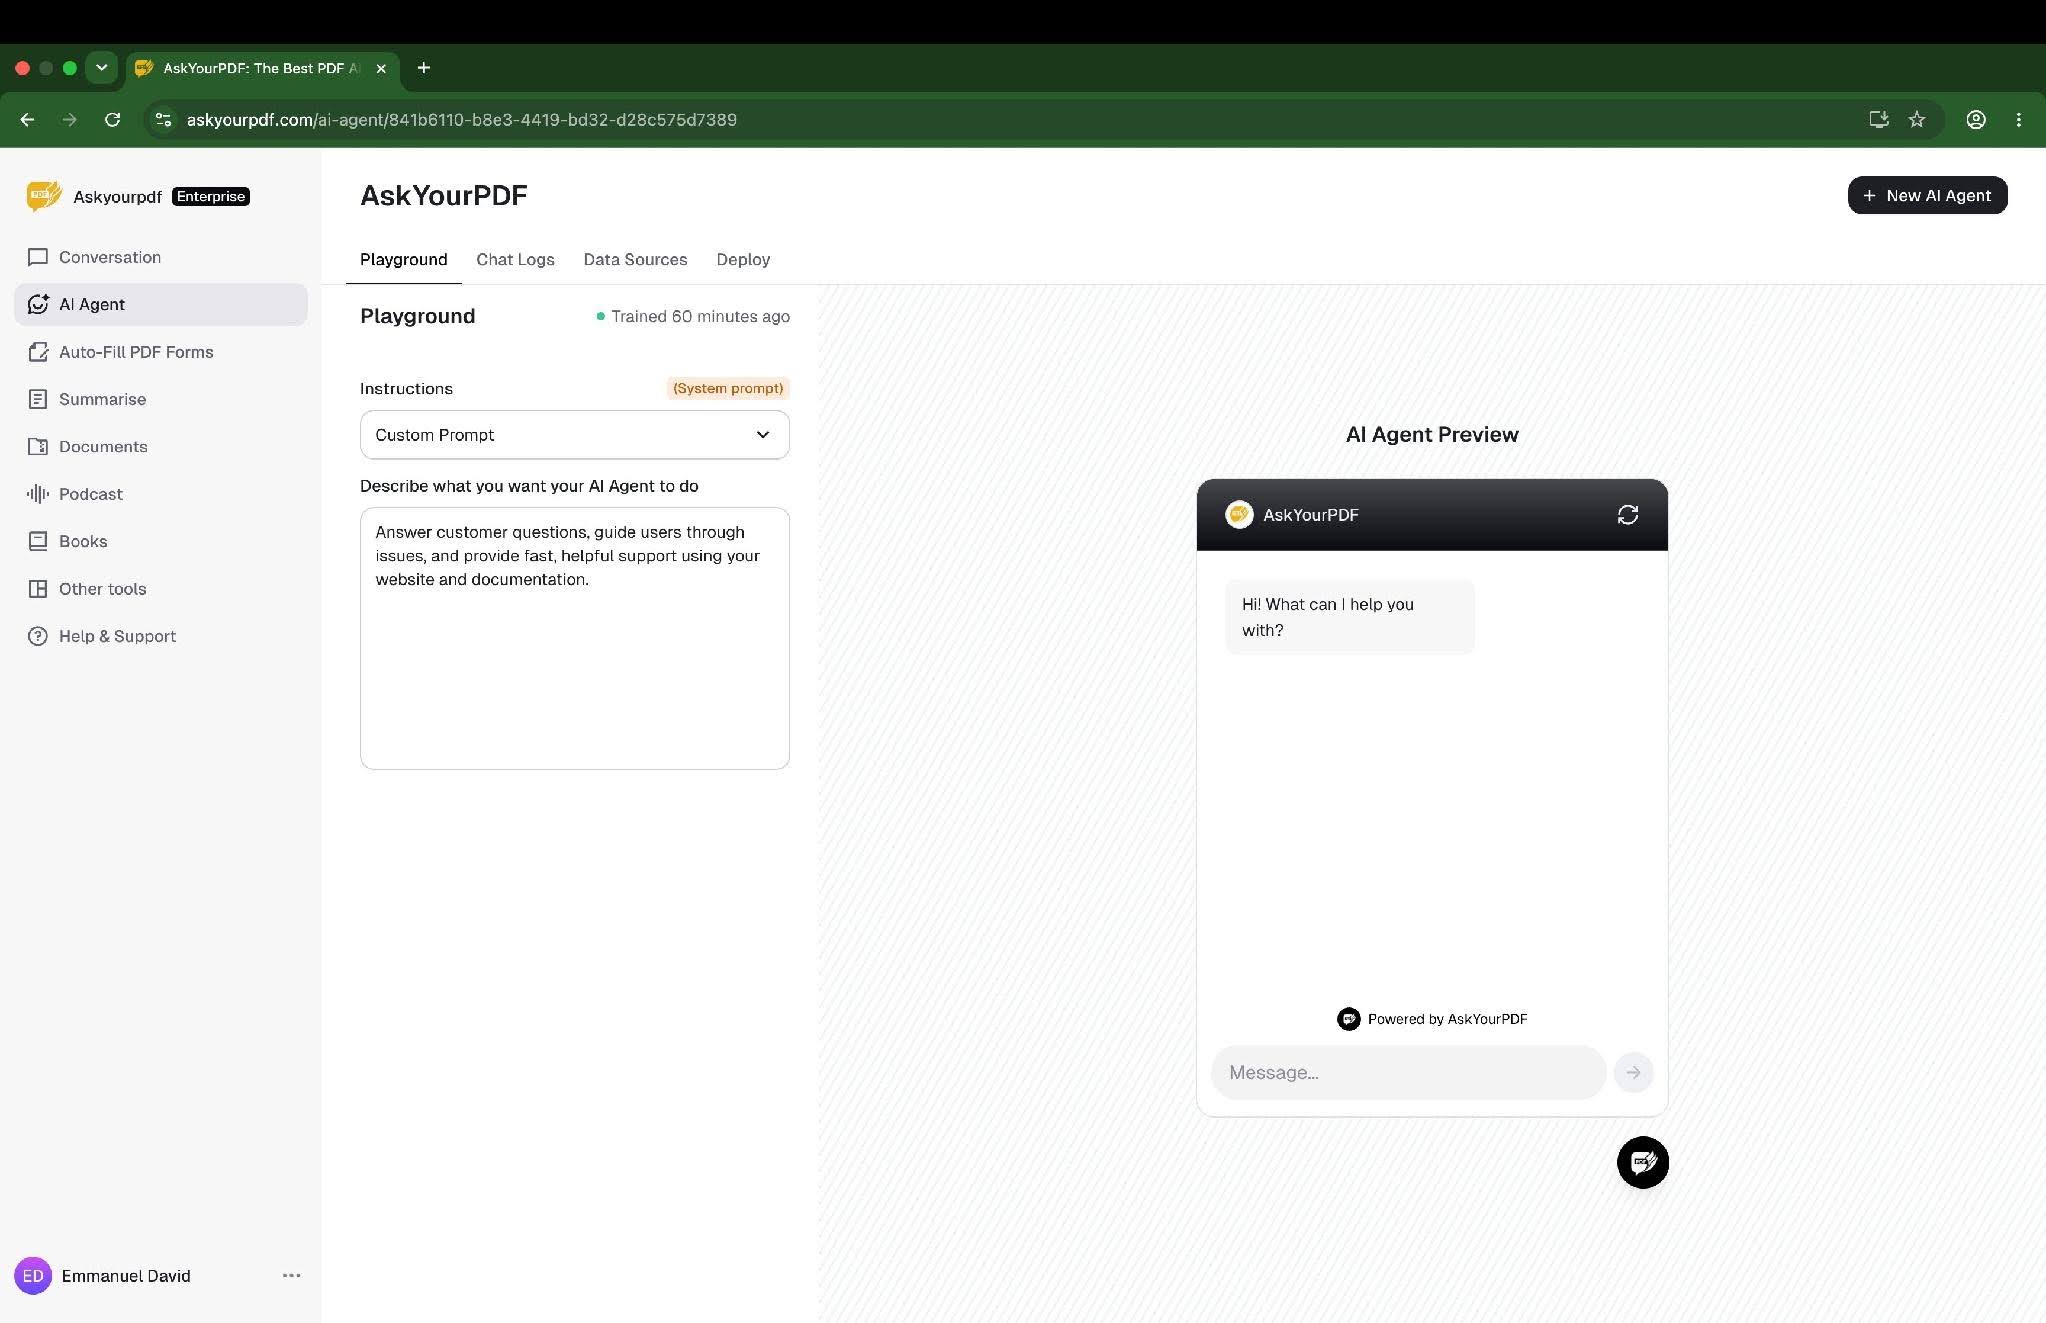2046x1323 pixels.
Task: Click the Message input field
Action: point(1408,1072)
